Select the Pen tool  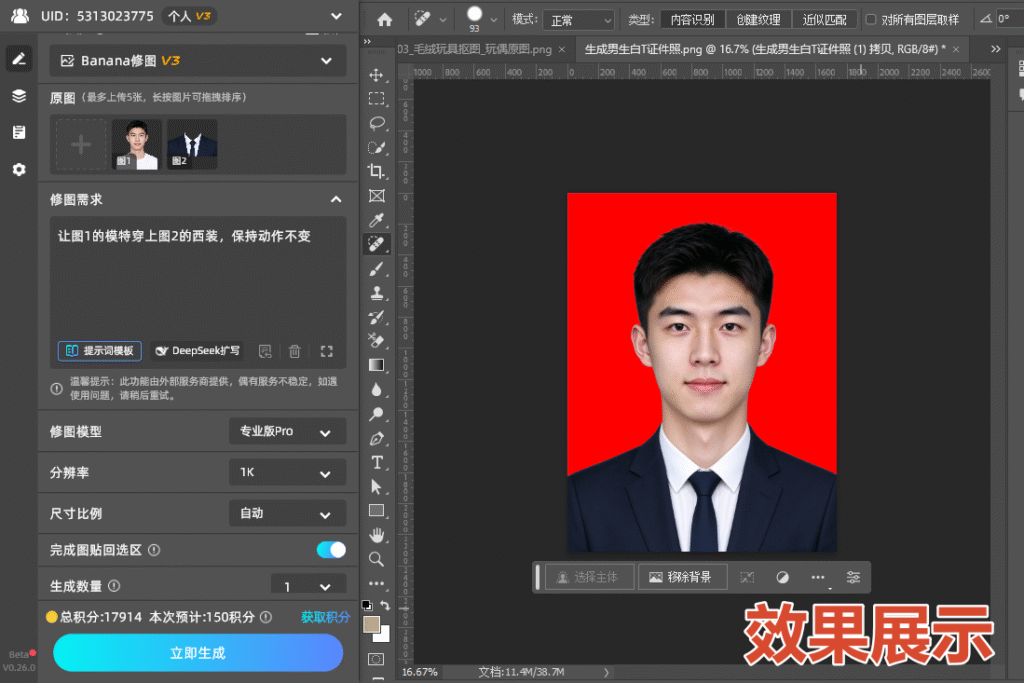tap(376, 438)
